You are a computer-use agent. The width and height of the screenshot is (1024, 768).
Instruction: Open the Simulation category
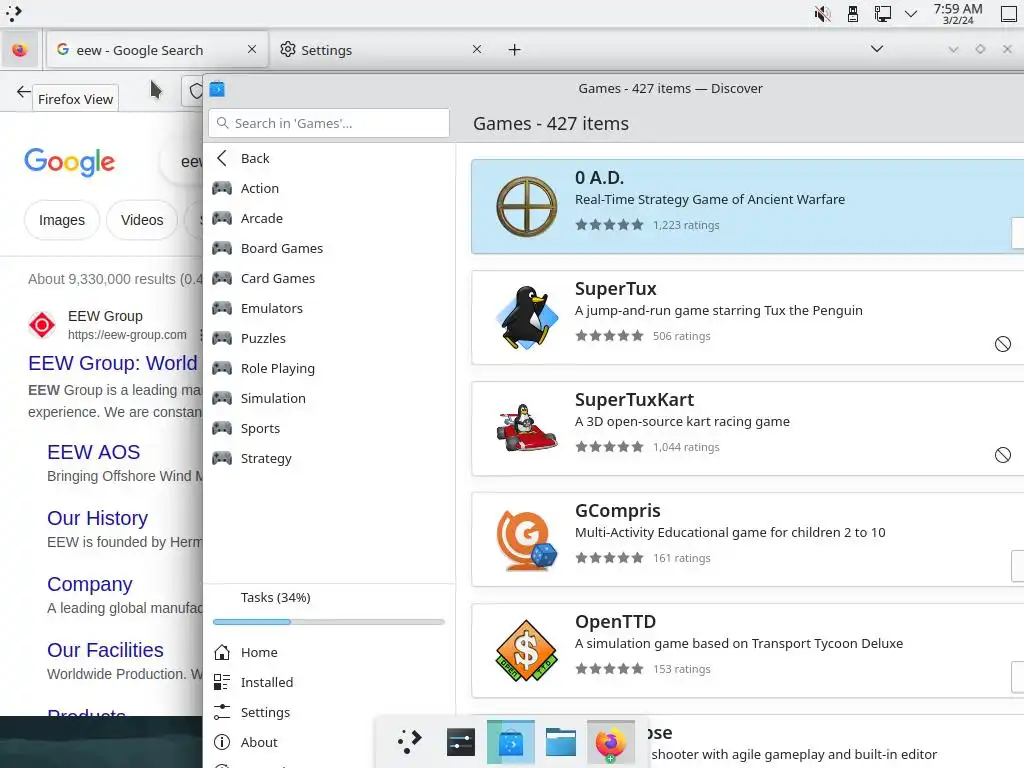tap(328, 398)
